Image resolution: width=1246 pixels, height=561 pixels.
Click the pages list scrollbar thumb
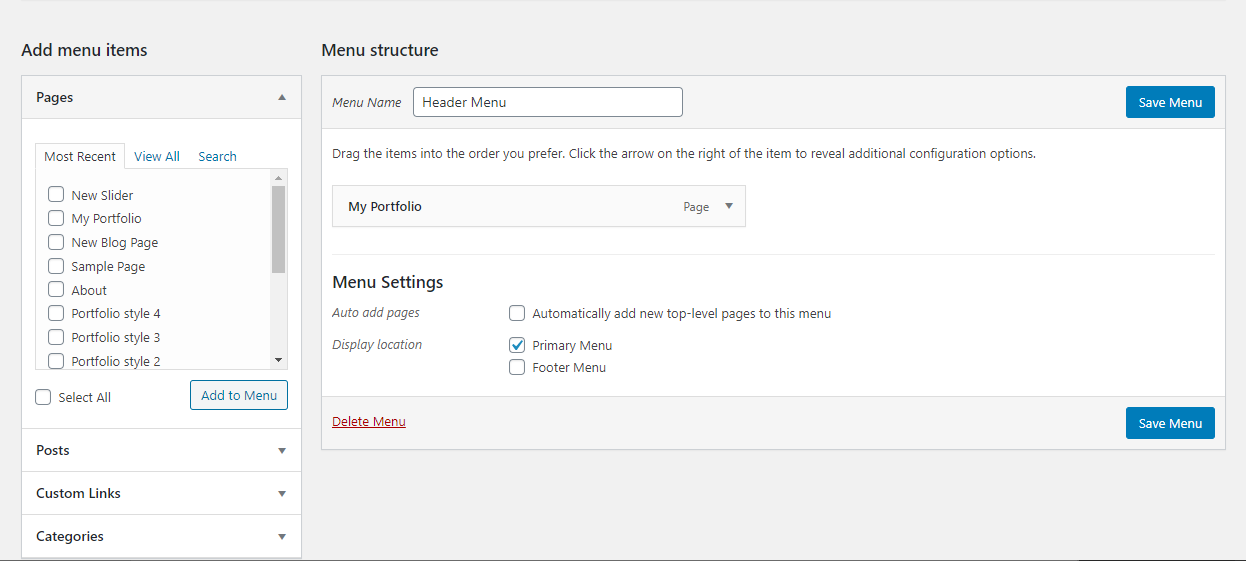(x=279, y=229)
